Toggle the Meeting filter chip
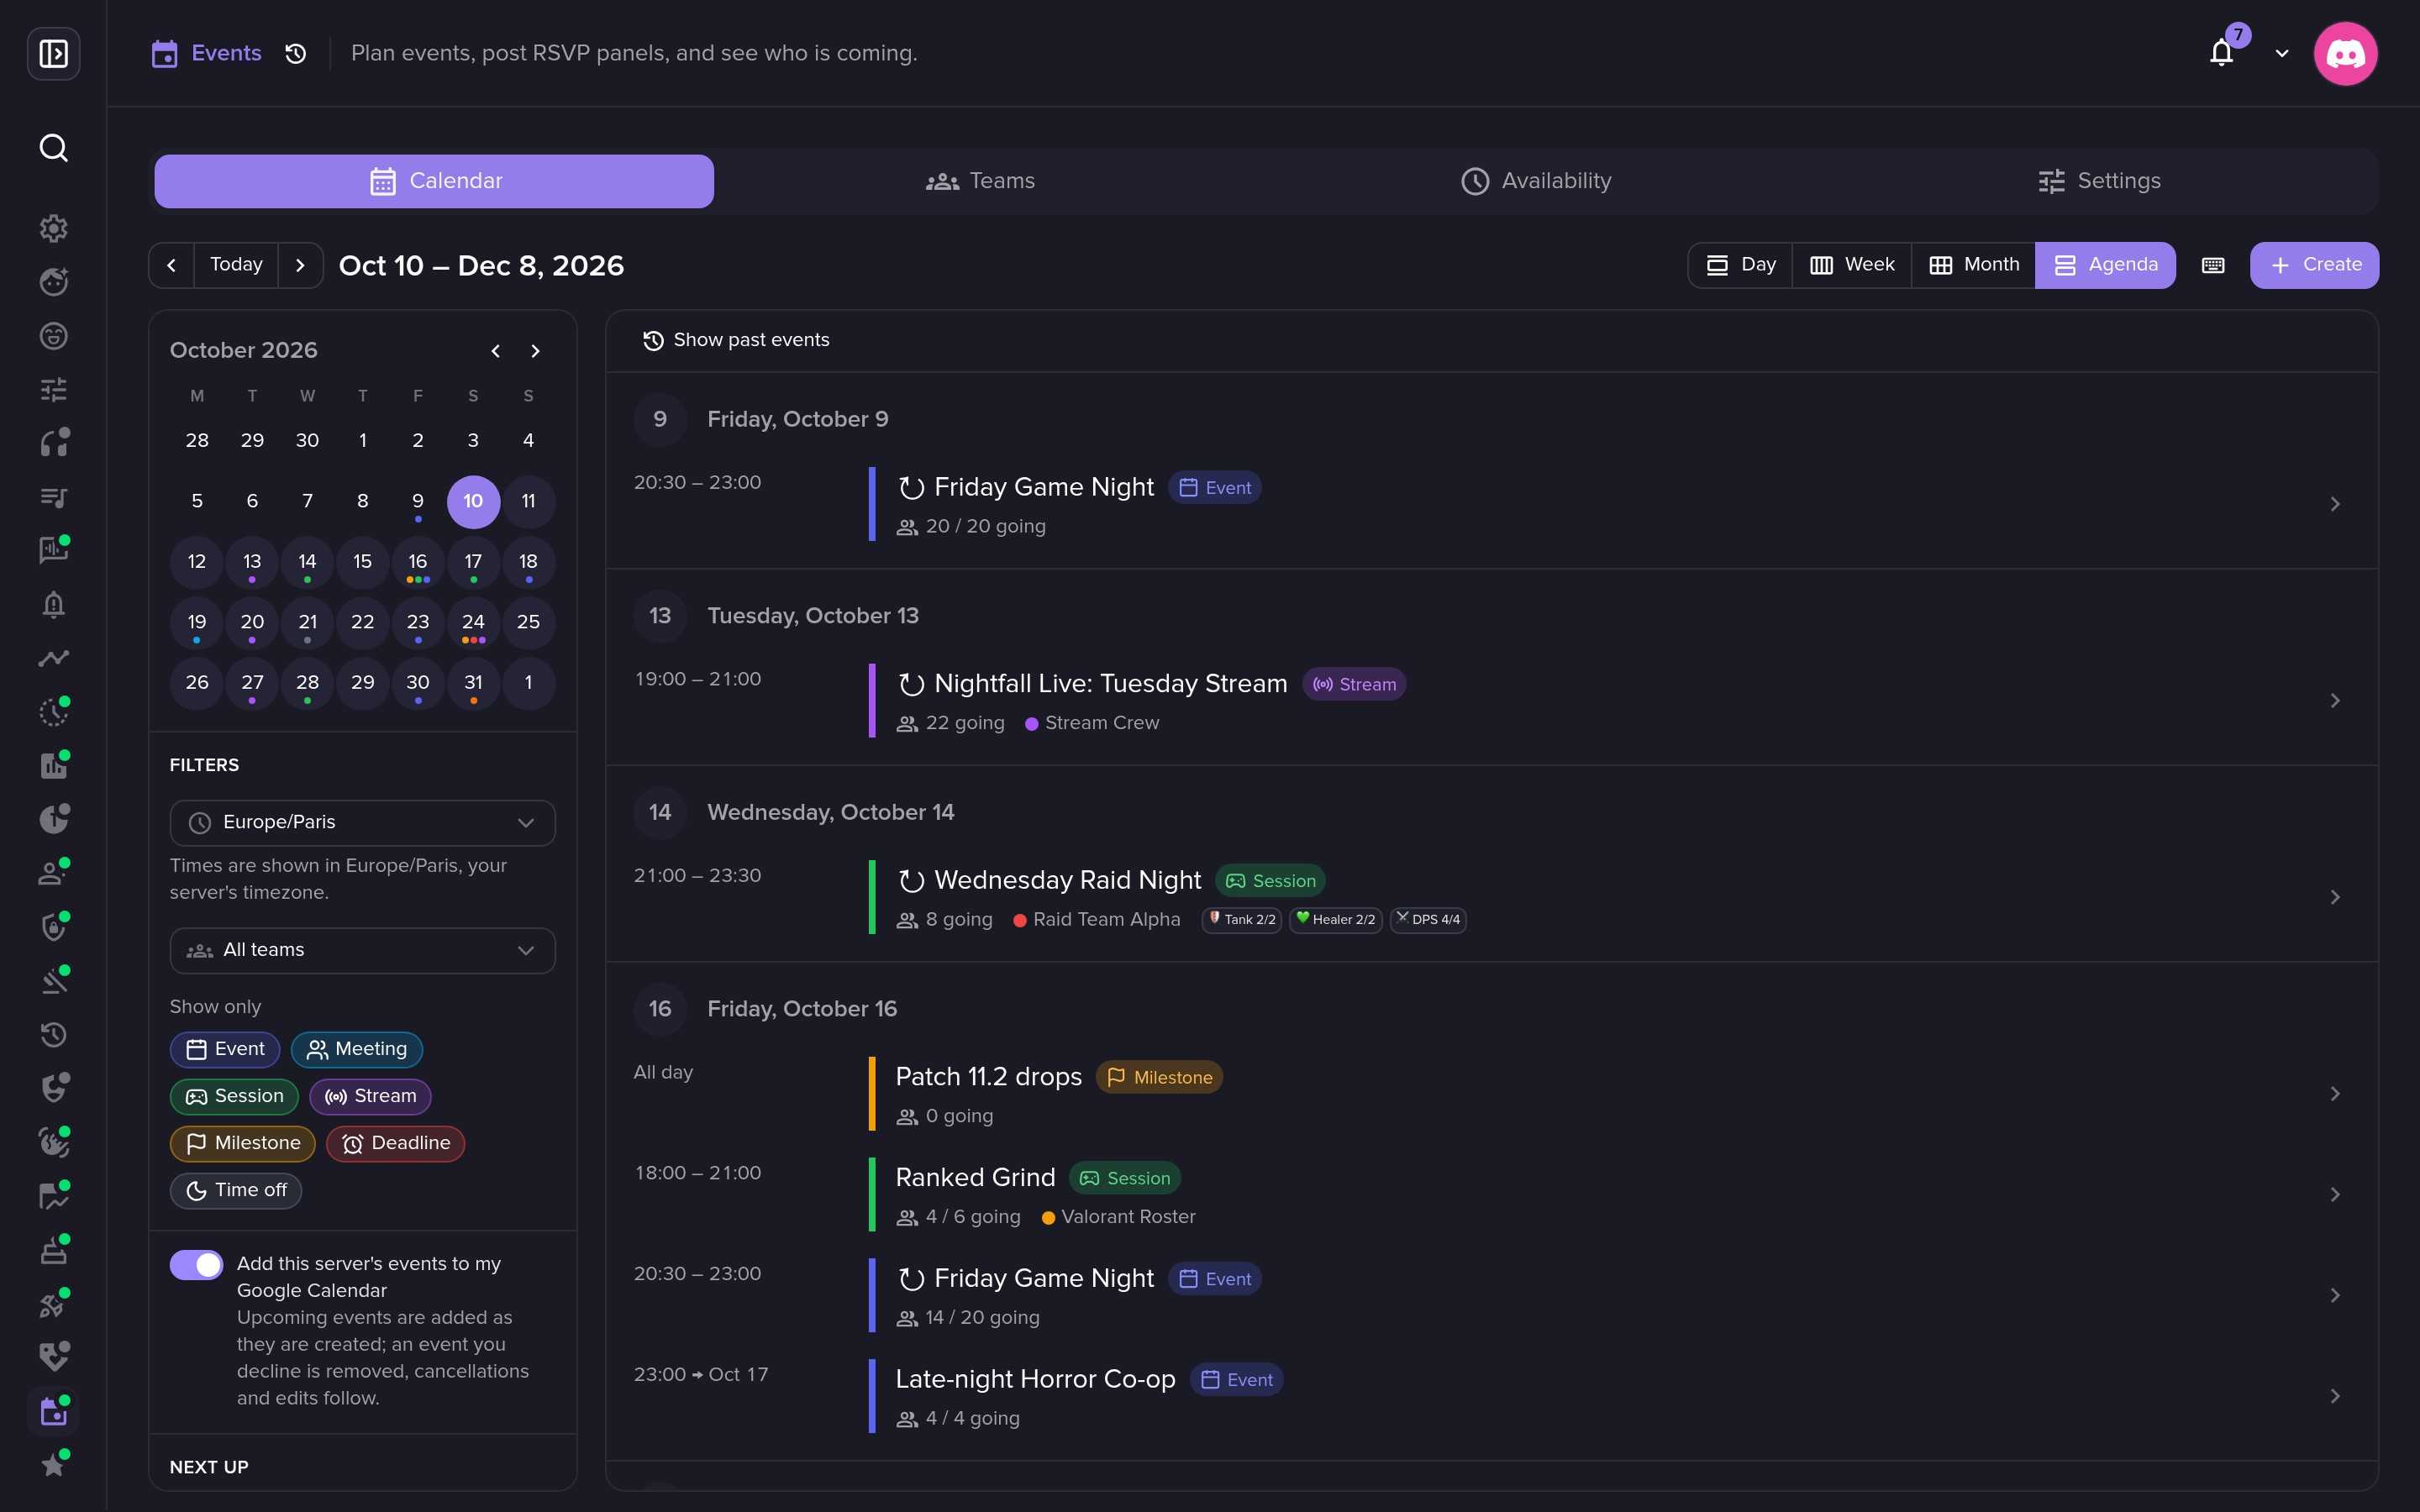The width and height of the screenshot is (2420, 1512). pyautogui.click(x=357, y=1049)
